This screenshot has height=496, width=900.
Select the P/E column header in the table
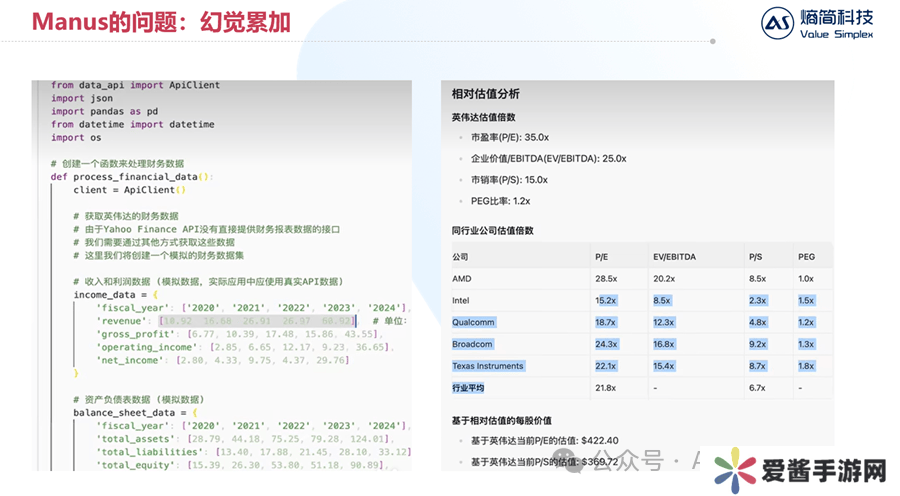click(602, 257)
